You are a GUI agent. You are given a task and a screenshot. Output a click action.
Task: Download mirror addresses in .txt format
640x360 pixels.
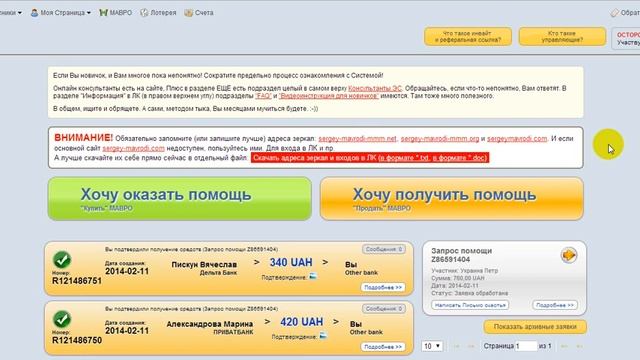(x=404, y=158)
